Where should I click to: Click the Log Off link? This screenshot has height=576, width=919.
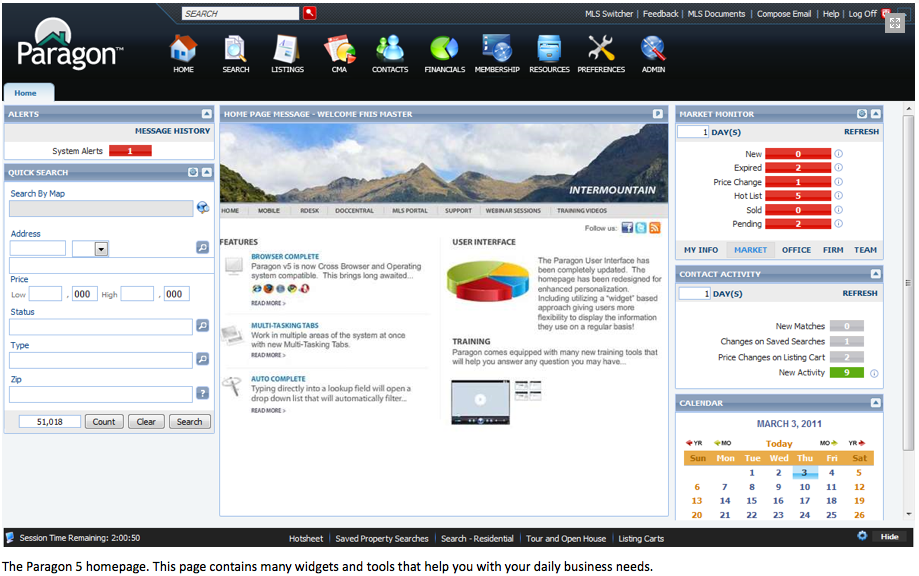tap(863, 13)
